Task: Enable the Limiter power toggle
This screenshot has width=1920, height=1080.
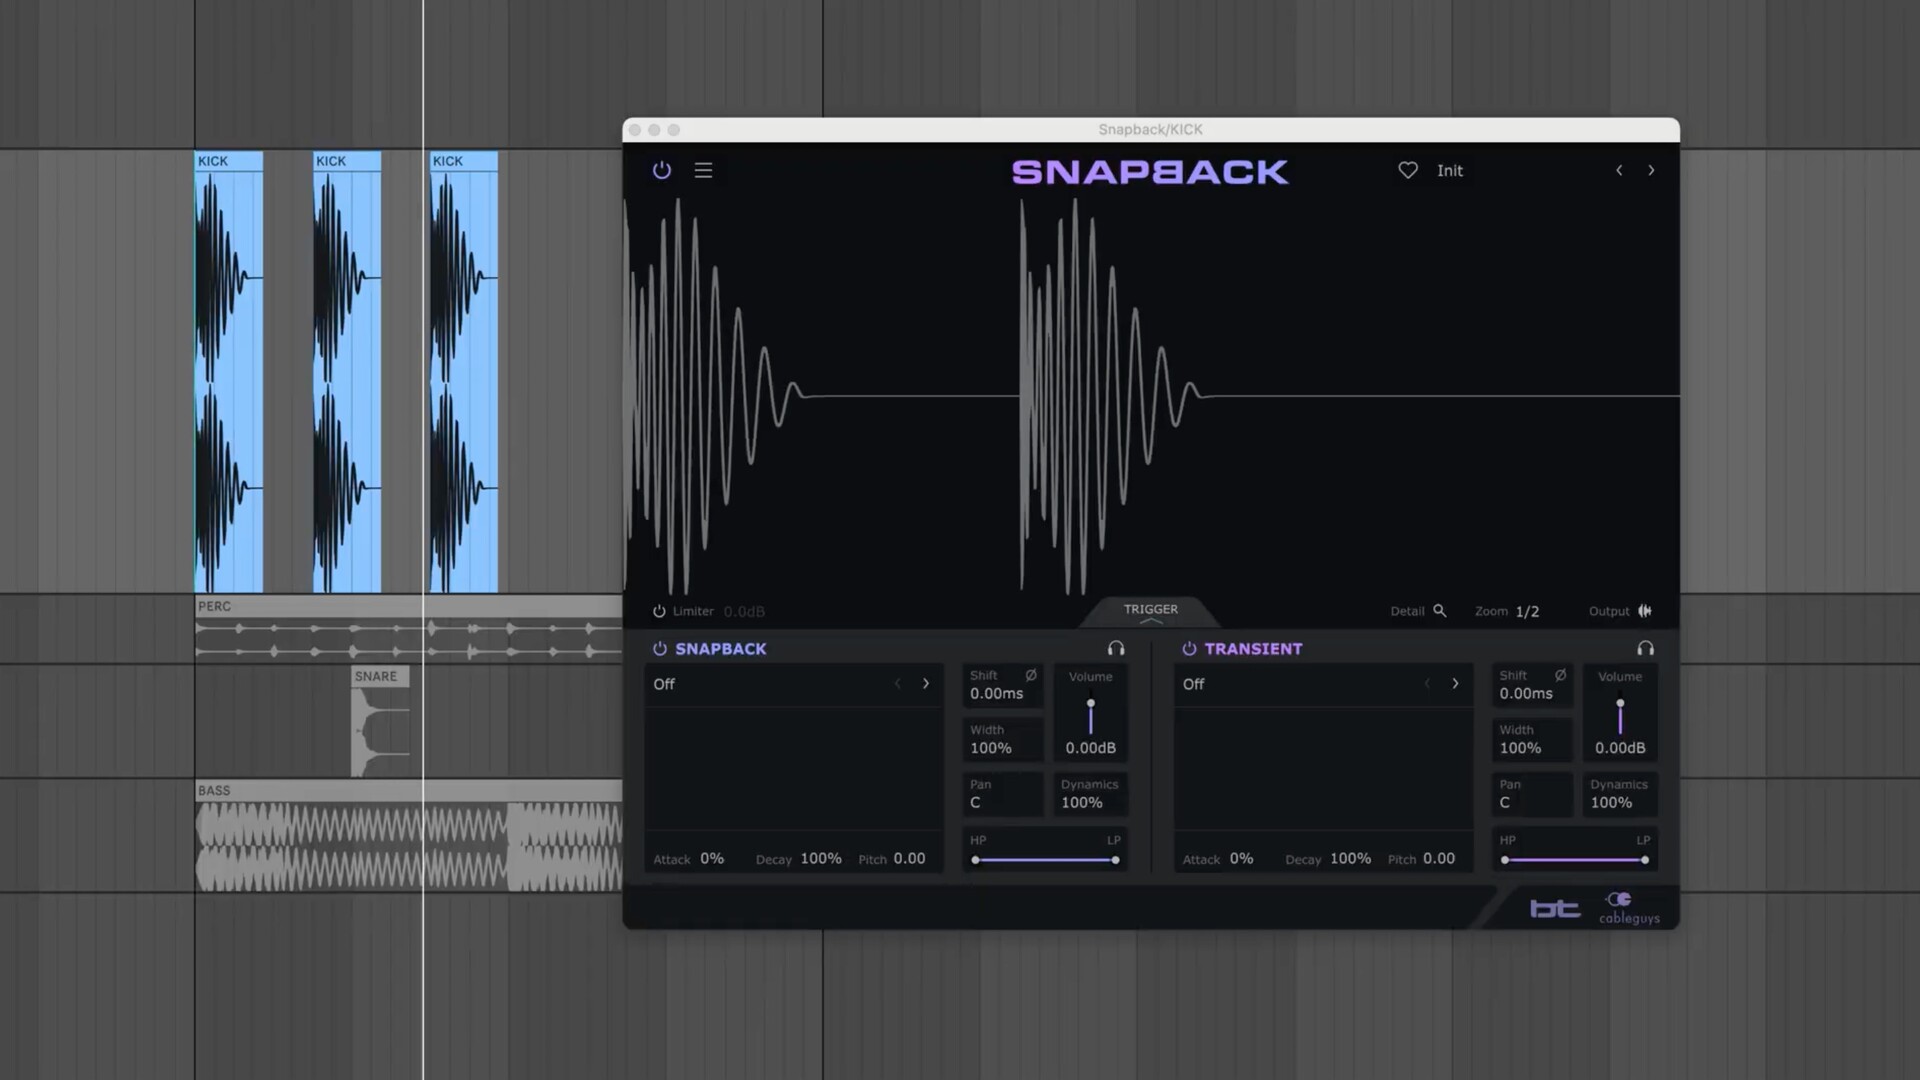Action: point(659,611)
